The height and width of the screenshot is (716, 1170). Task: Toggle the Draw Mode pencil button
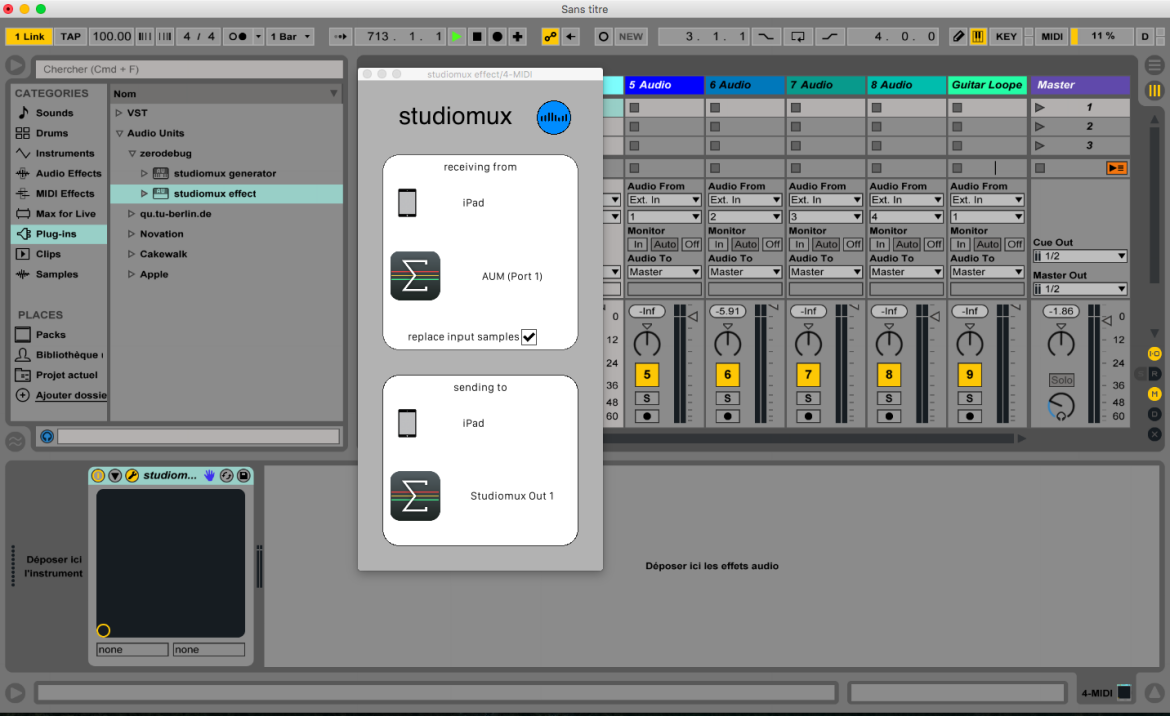point(959,37)
